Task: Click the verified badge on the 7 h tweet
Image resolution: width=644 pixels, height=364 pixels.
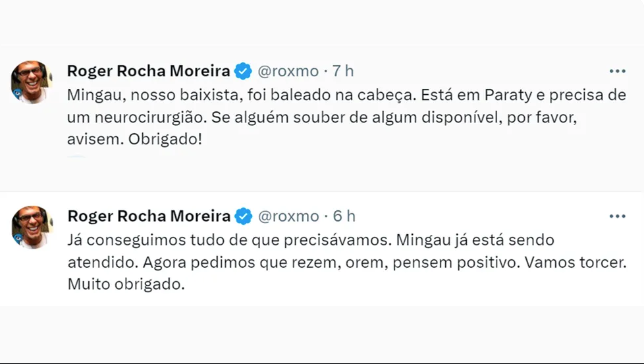Action: point(243,71)
